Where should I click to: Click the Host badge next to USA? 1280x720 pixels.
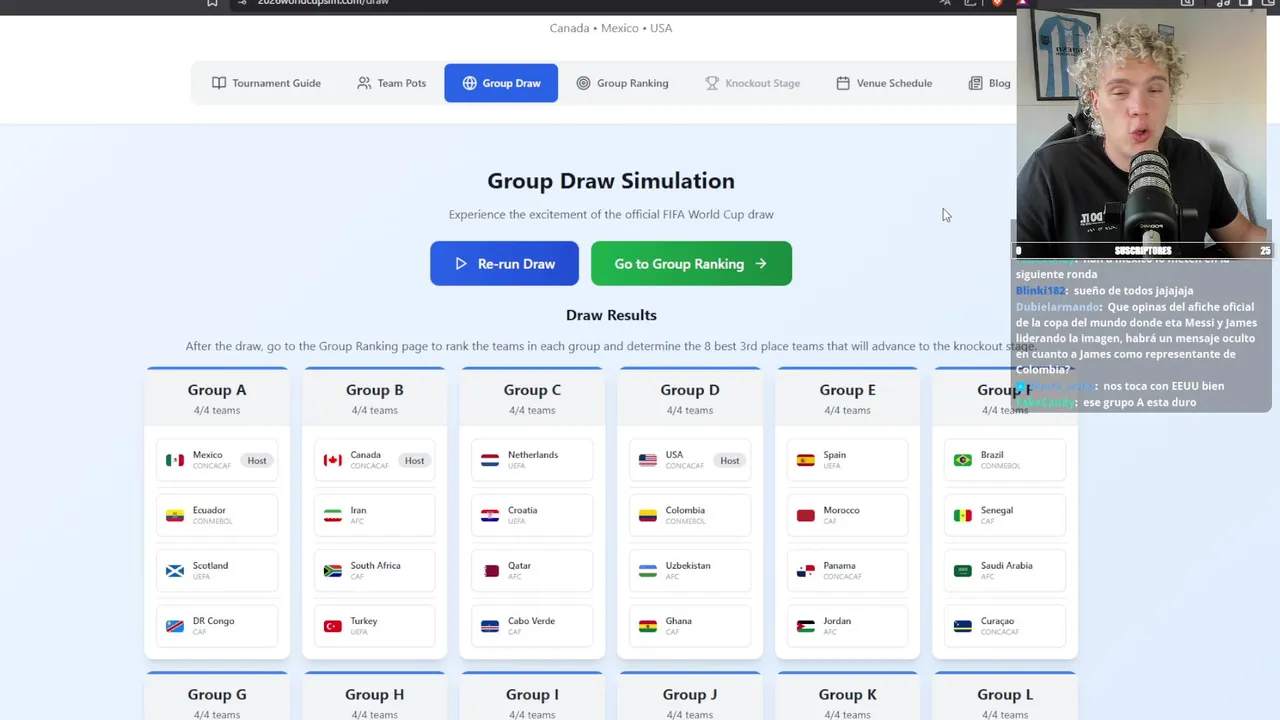click(x=730, y=461)
